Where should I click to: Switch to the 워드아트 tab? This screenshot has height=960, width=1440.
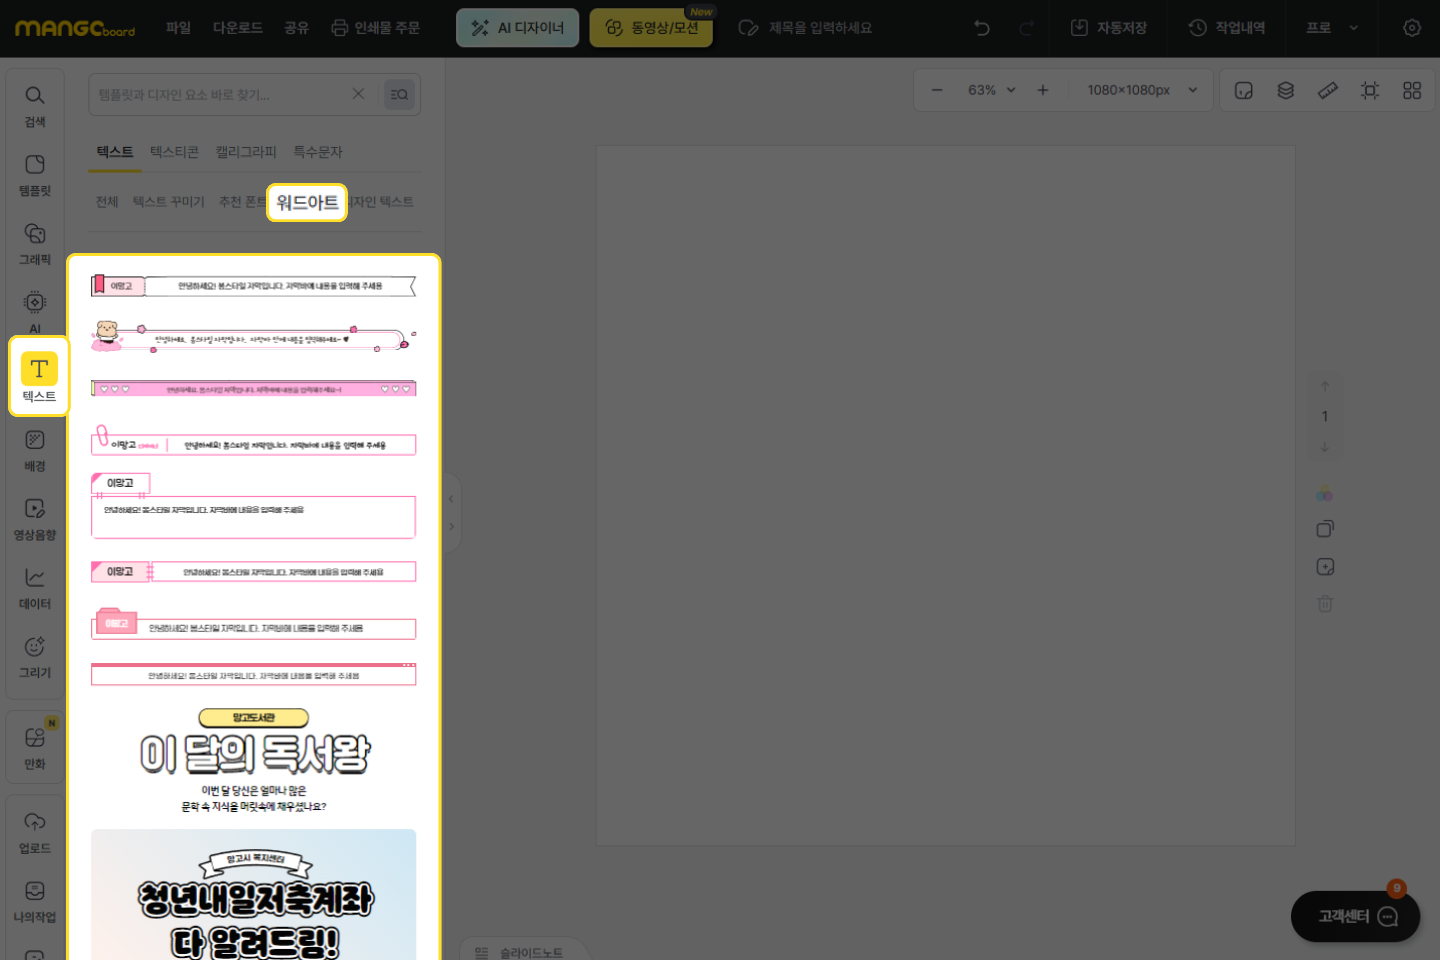pos(307,202)
